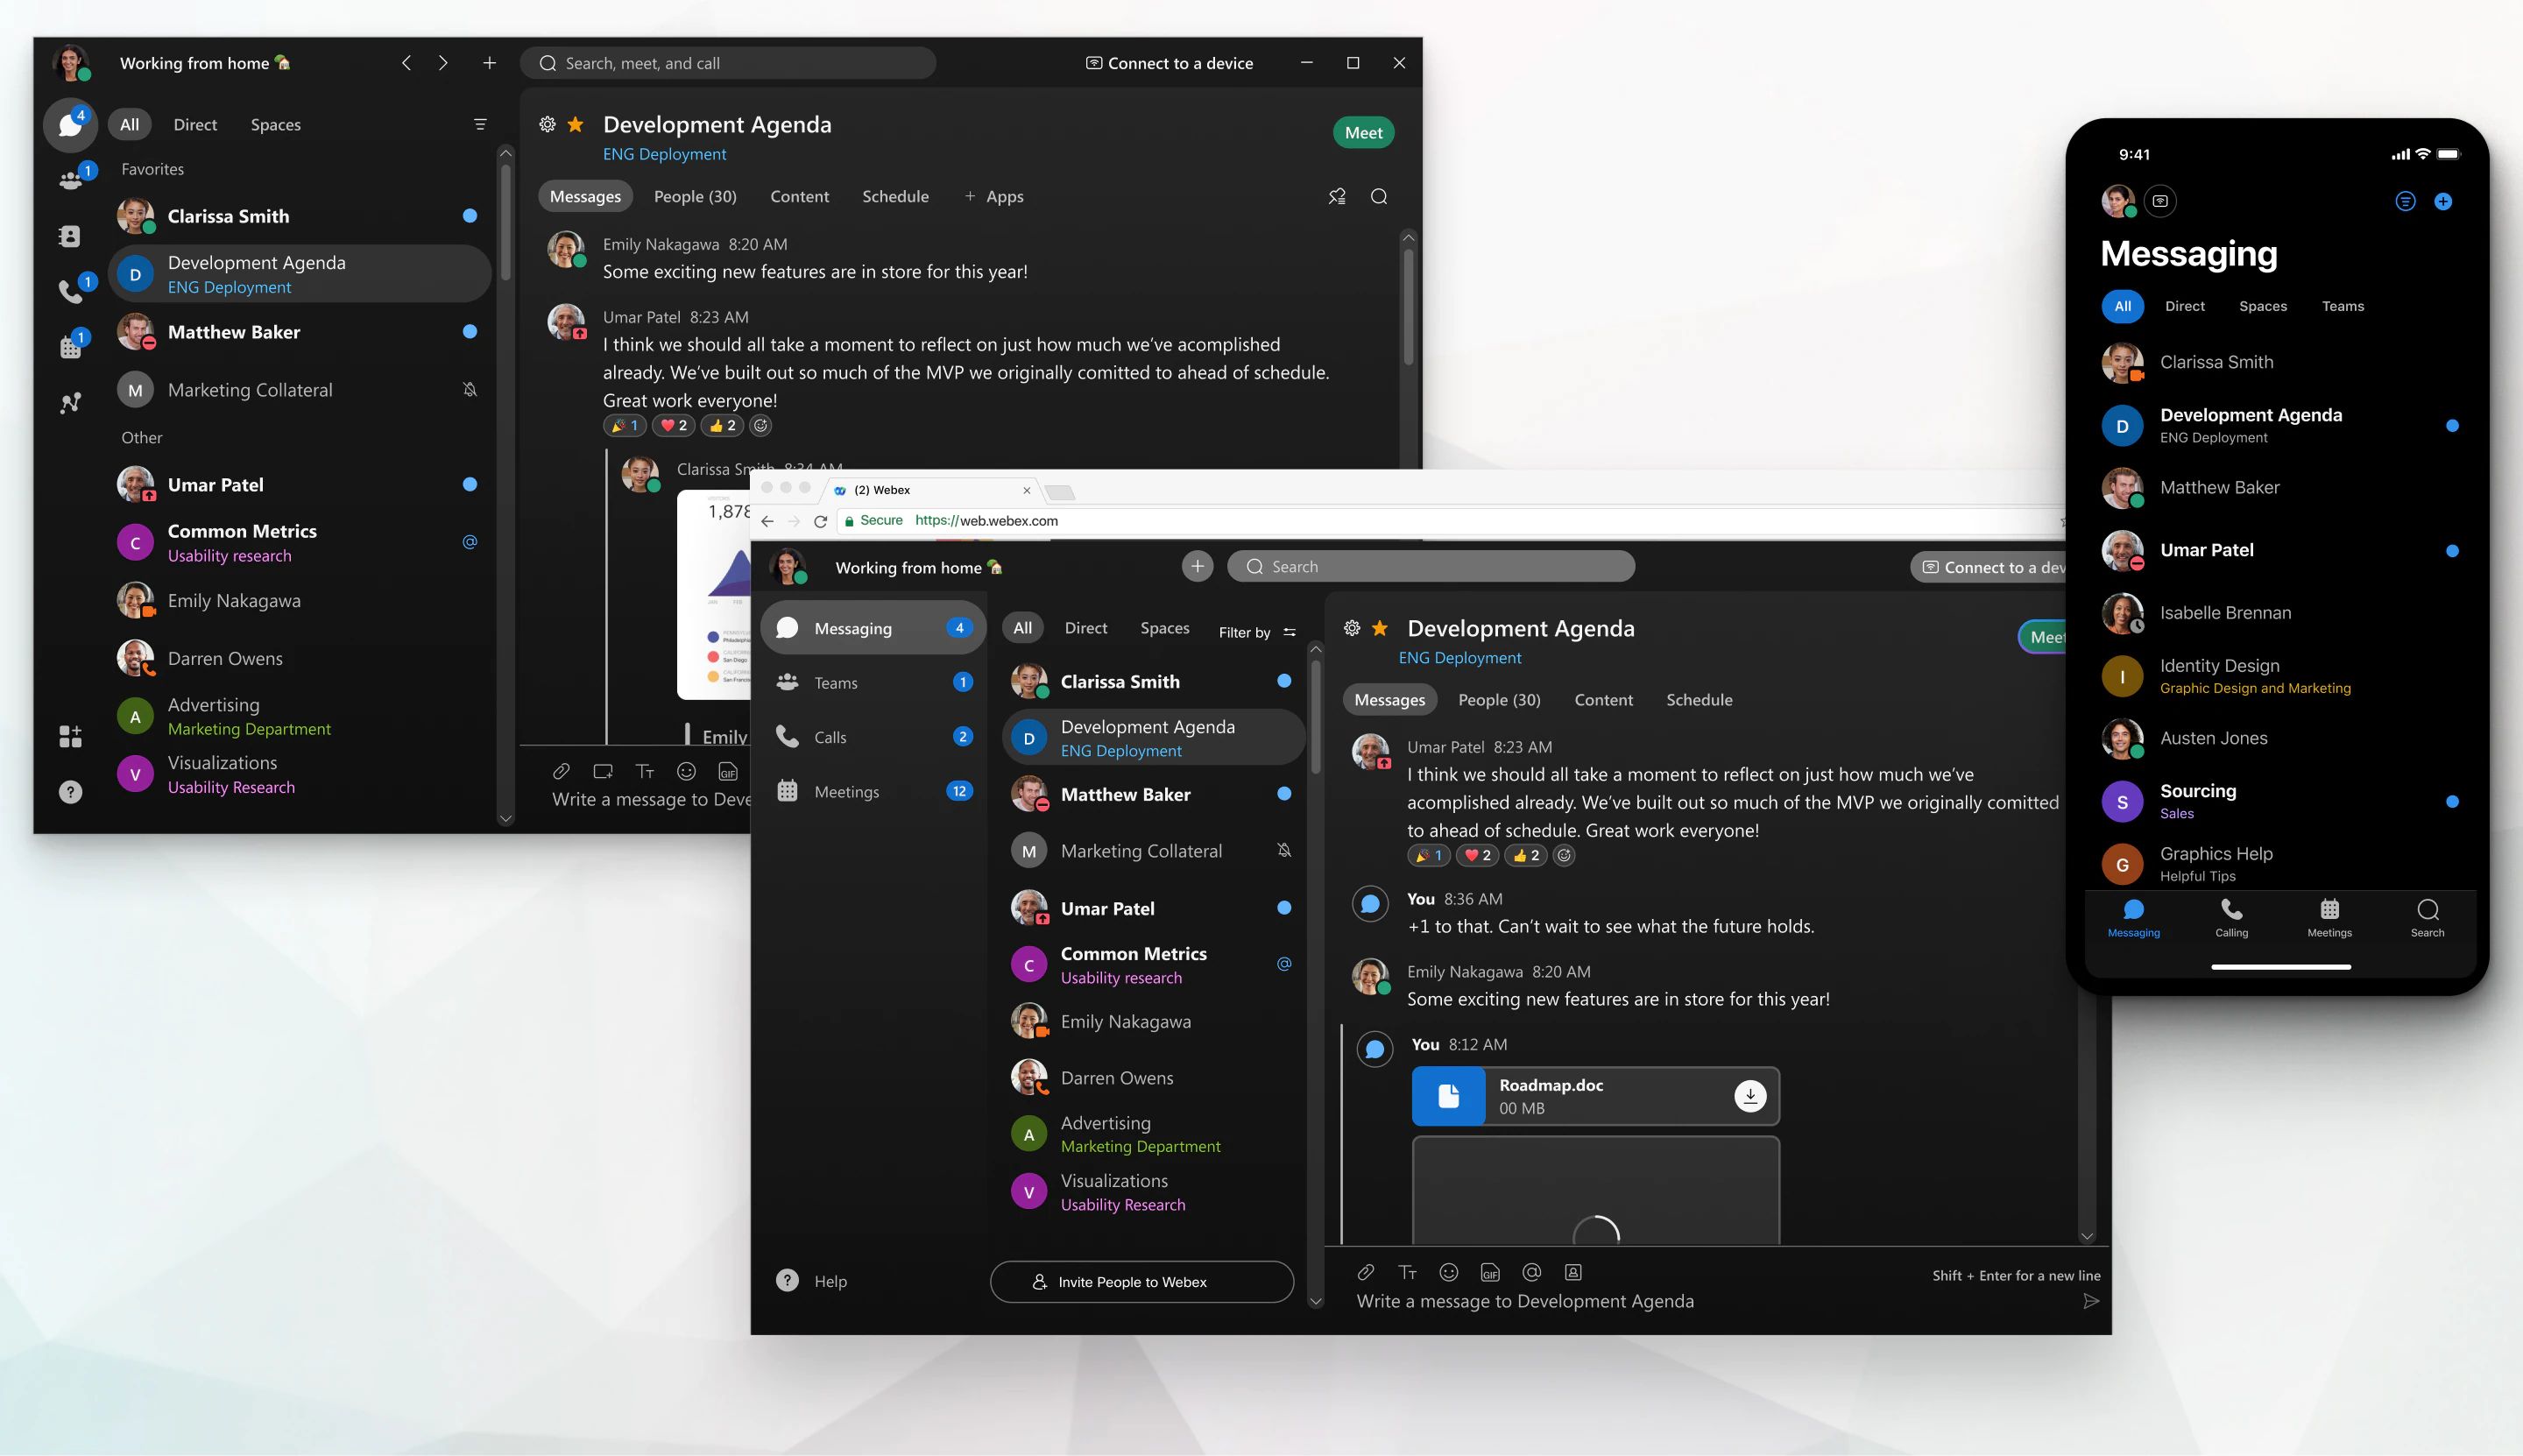
Task: Open Calling tab in mobile bottom bar
Action: point(2231,918)
